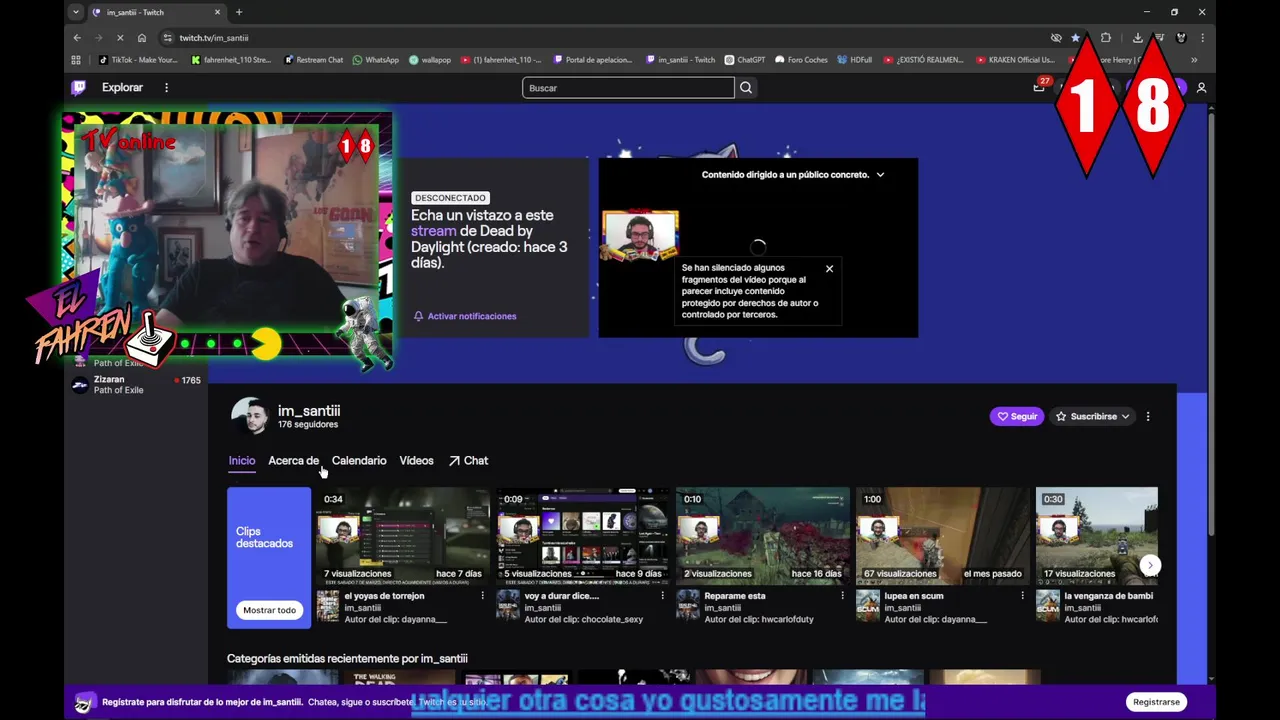Screen dimensions: 1280x720
Task: Open the Twitch notifications inbox icon
Action: (1039, 88)
